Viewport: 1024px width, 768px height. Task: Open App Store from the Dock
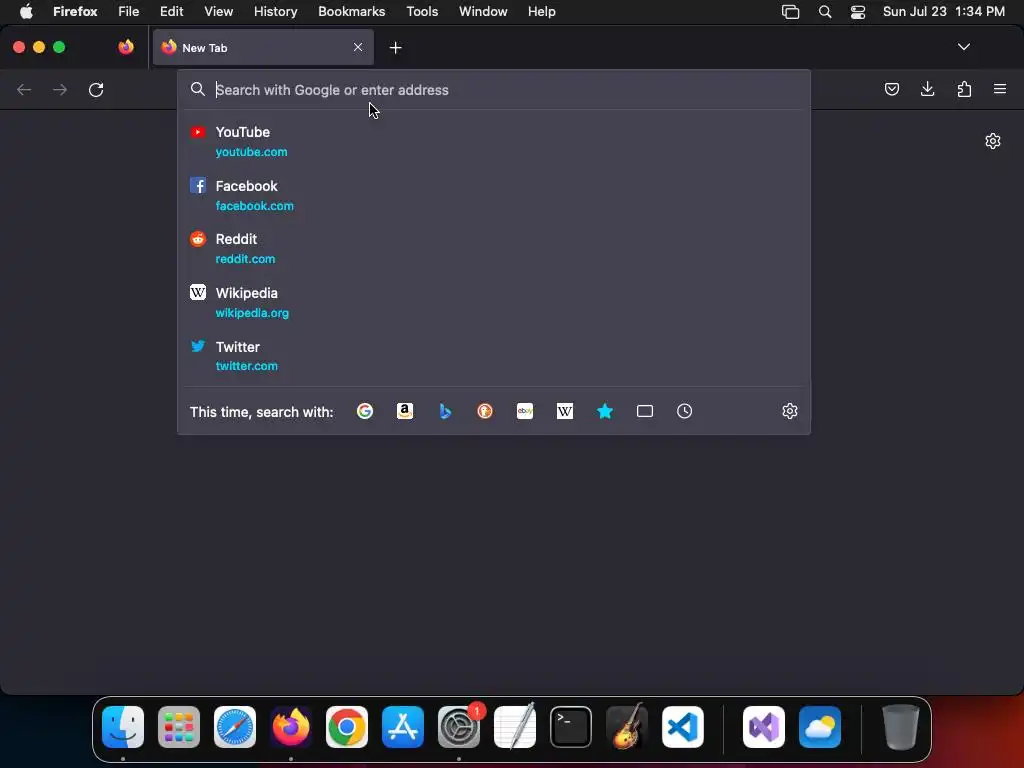[x=403, y=726]
